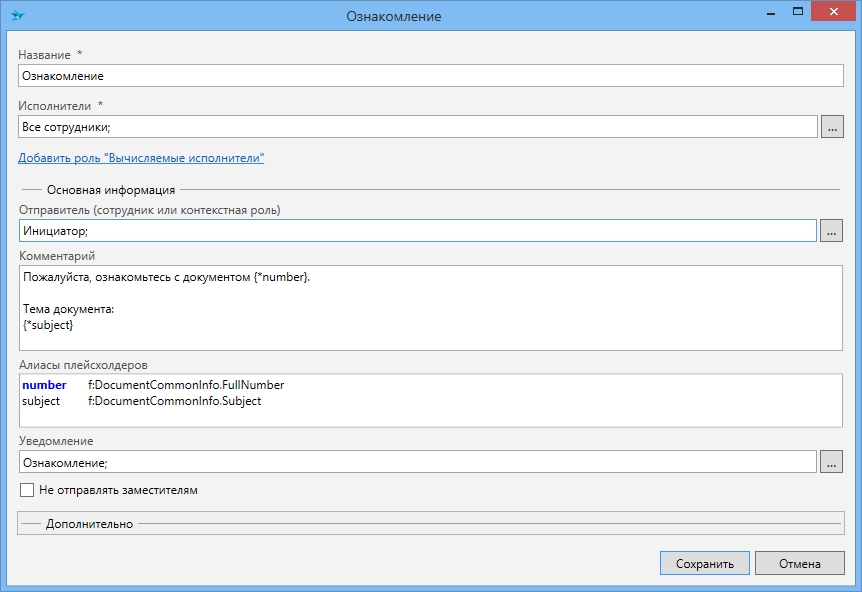Expand the Дополнительно section
The height and width of the screenshot is (592, 862).
tap(89, 524)
